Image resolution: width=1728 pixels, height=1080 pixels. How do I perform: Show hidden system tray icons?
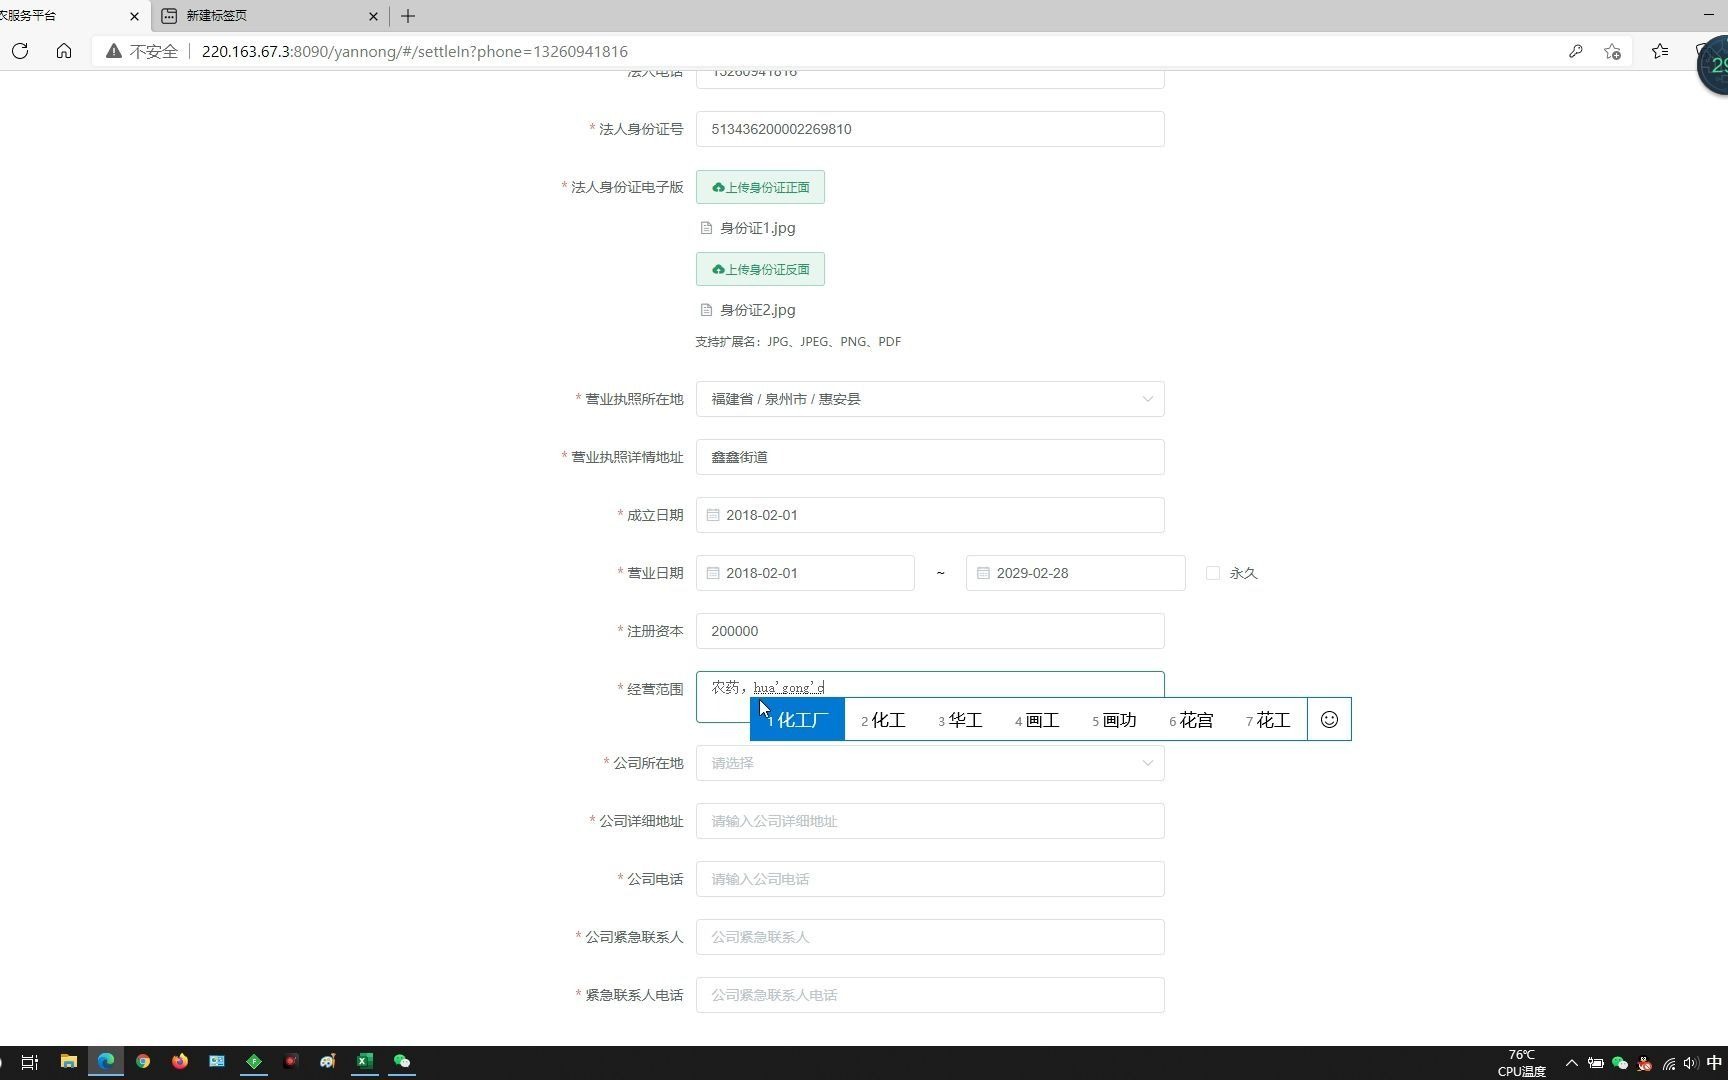pyautogui.click(x=1572, y=1063)
